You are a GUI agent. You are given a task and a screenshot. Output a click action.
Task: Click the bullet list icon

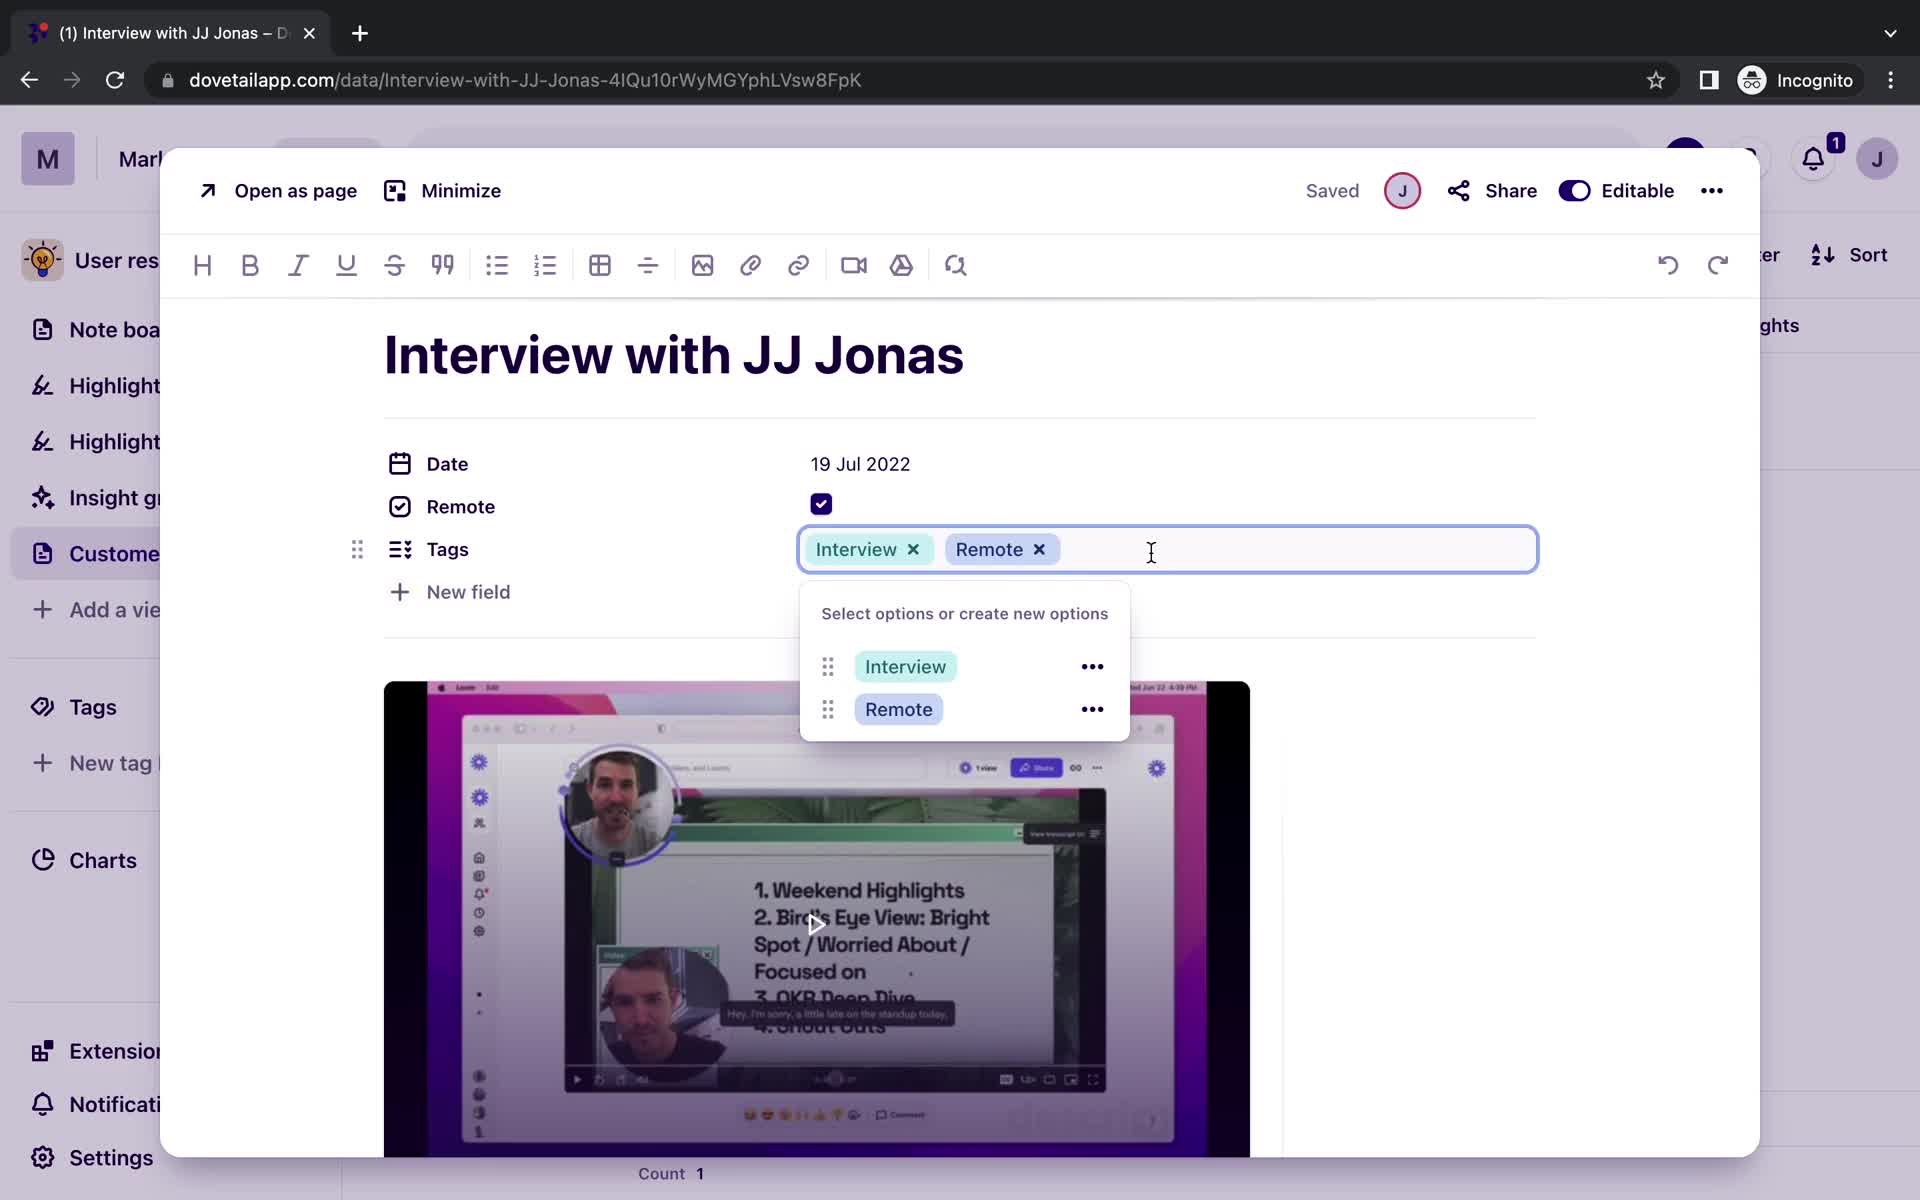click(x=498, y=264)
